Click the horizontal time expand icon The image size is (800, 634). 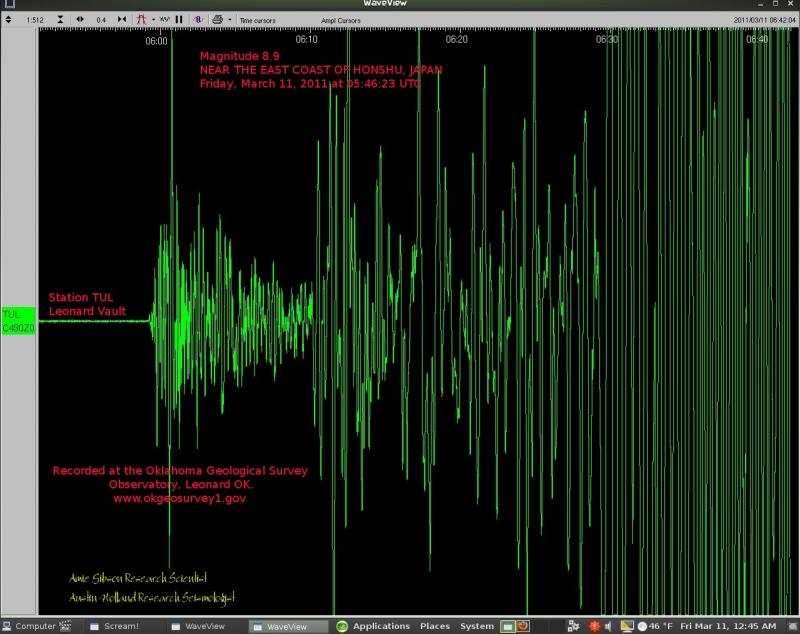[x=79, y=19]
